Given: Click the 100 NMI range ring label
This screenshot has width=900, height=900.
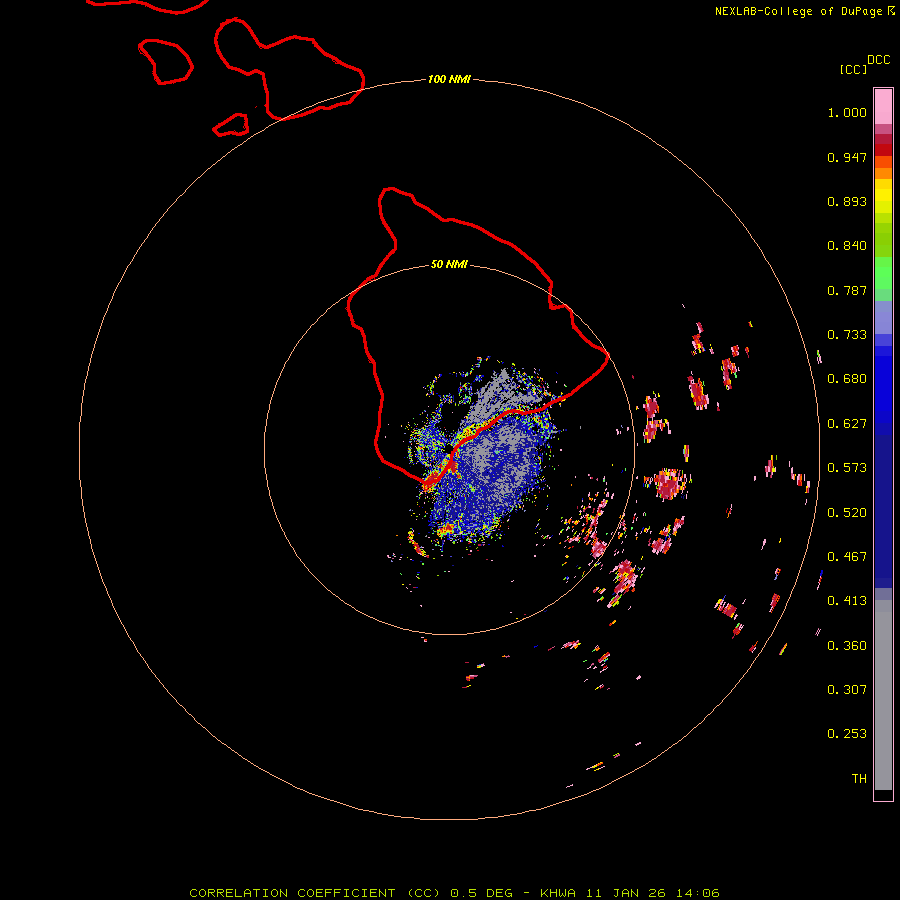Looking at the screenshot, I should tap(449, 79).
